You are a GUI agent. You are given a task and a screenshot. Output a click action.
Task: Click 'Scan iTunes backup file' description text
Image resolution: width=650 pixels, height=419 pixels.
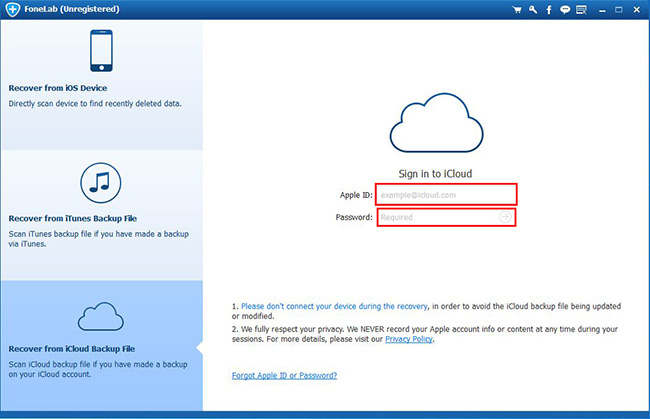99,239
